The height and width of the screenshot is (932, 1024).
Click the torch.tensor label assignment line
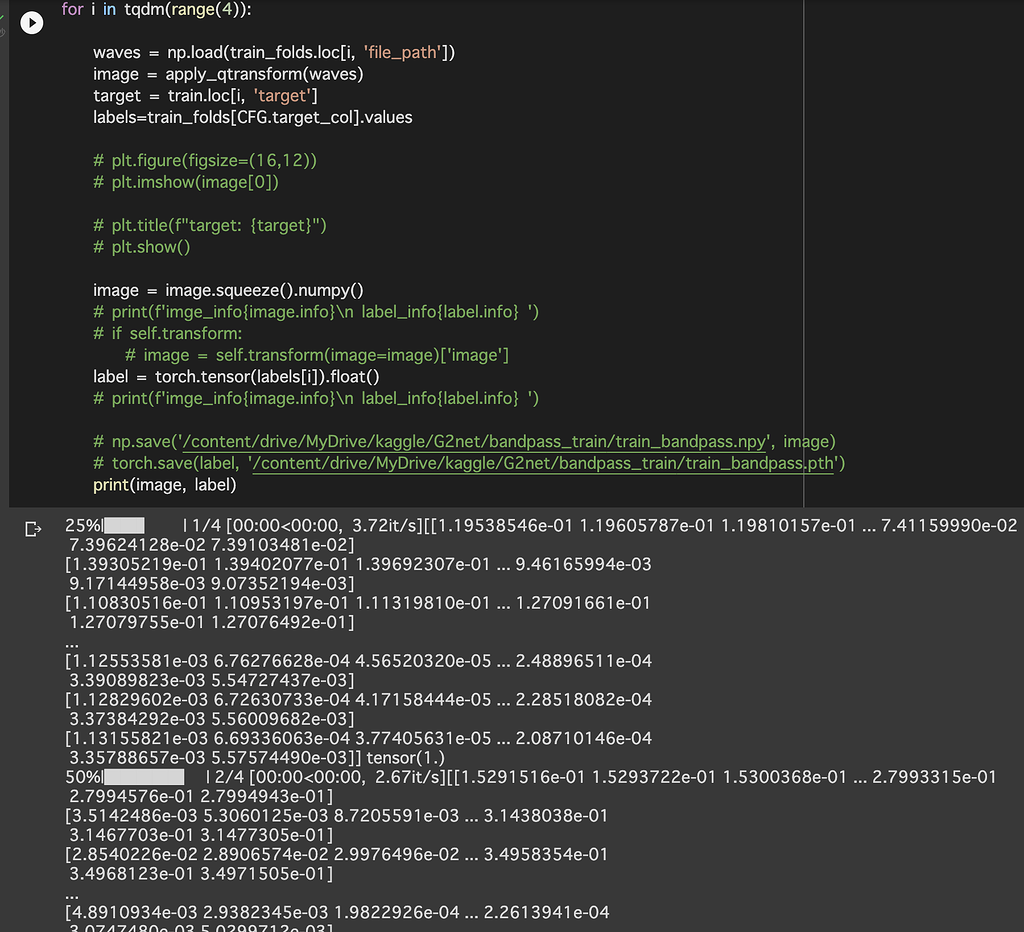click(x=236, y=377)
